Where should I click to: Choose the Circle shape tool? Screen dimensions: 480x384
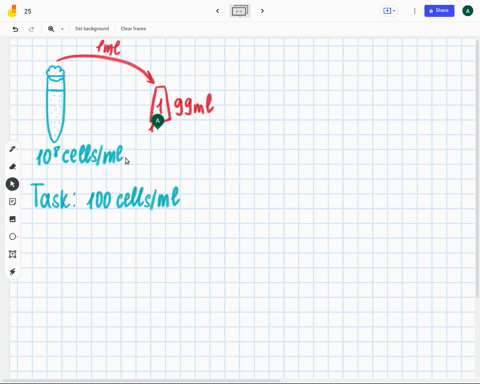pos(12,237)
